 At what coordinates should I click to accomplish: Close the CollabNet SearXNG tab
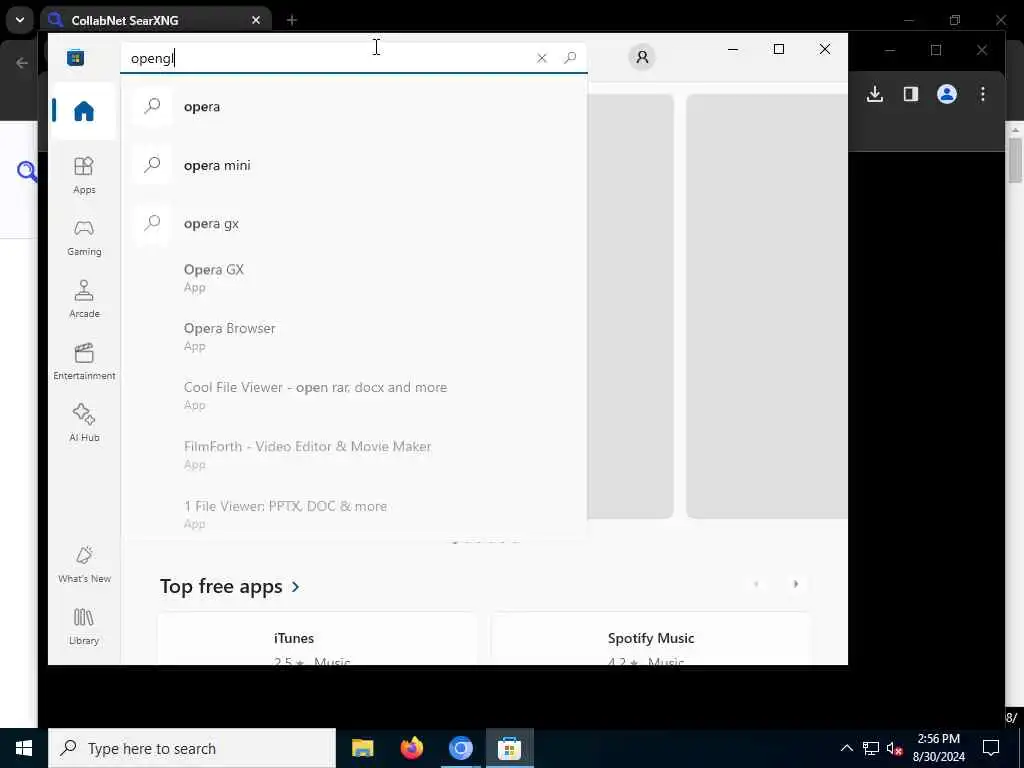pyautogui.click(x=256, y=20)
